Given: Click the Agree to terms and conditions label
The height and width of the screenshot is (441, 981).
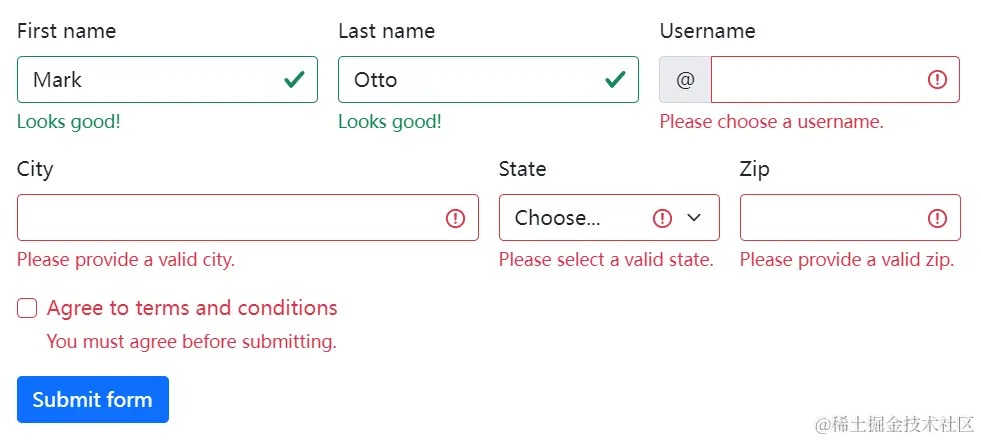Looking at the screenshot, I should pos(192,308).
